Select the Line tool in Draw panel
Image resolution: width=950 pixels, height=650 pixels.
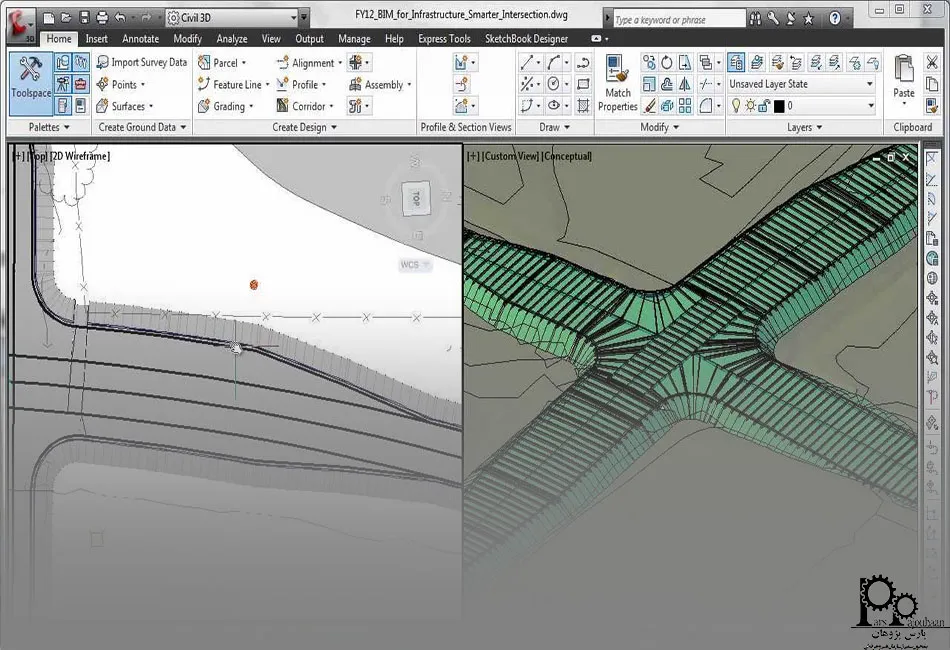(527, 62)
